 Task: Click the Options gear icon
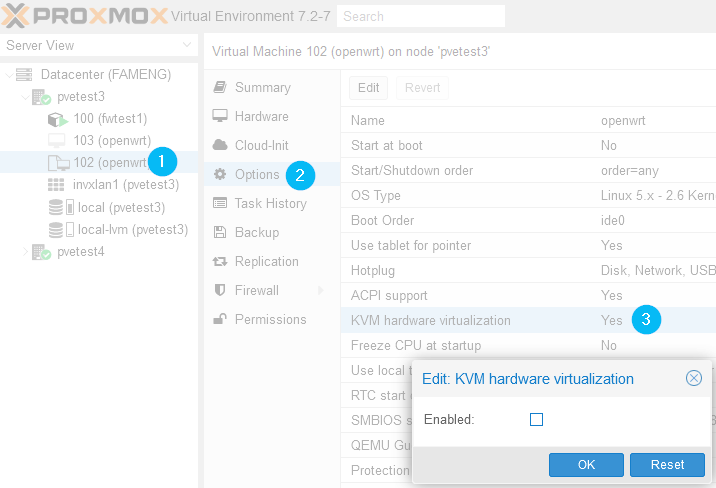click(220, 174)
